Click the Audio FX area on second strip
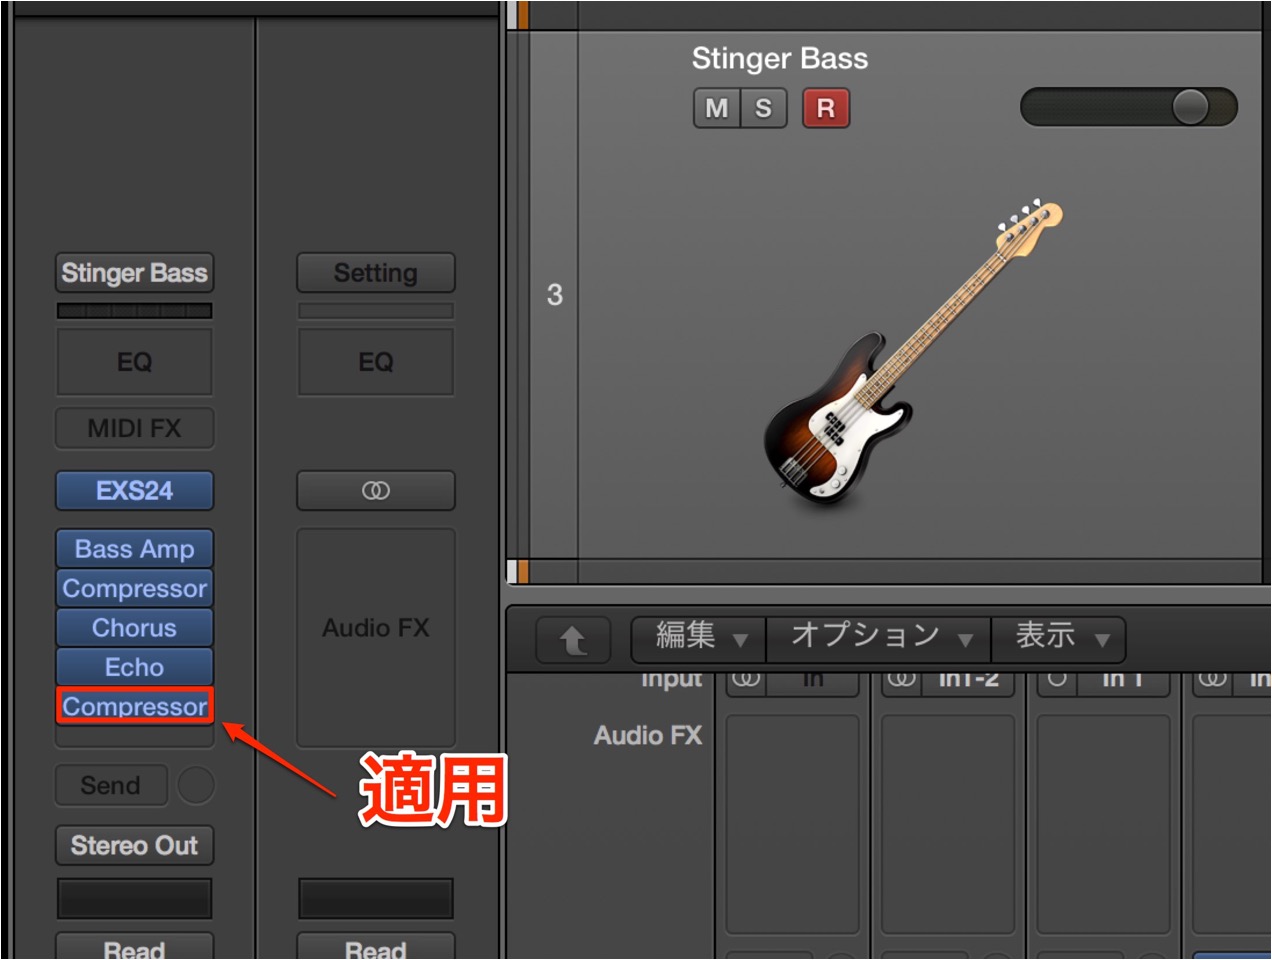Image resolution: width=1272 pixels, height=960 pixels. (x=376, y=637)
